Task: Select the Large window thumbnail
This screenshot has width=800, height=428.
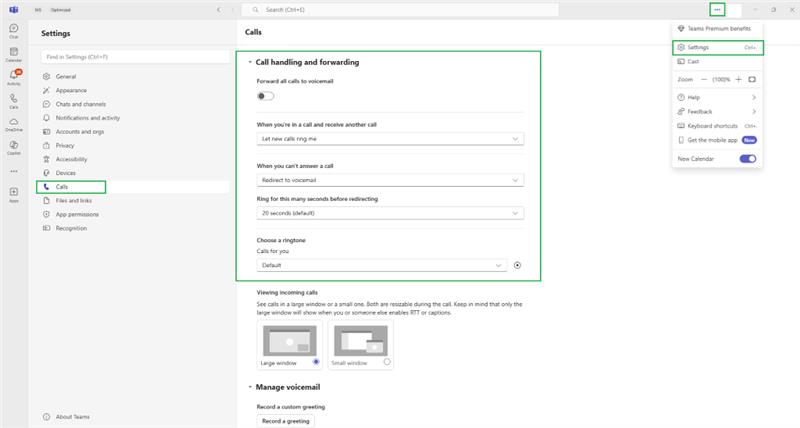Action: click(x=289, y=341)
